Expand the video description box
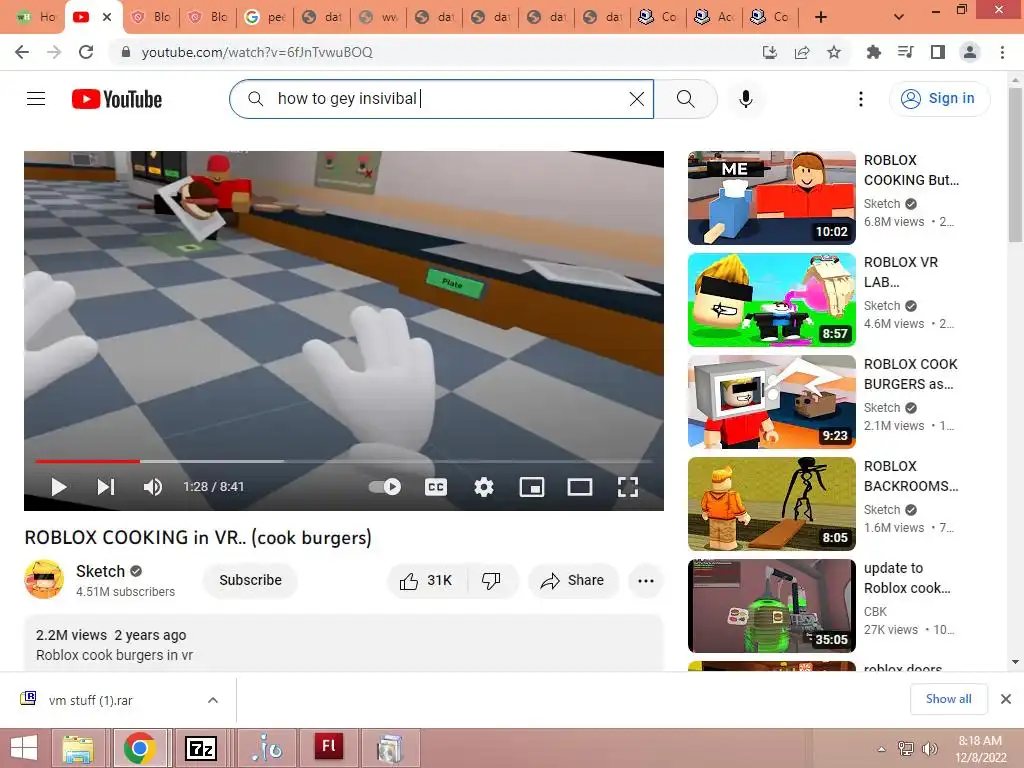Viewport: 1024px width, 768px height. pyautogui.click(x=344, y=644)
